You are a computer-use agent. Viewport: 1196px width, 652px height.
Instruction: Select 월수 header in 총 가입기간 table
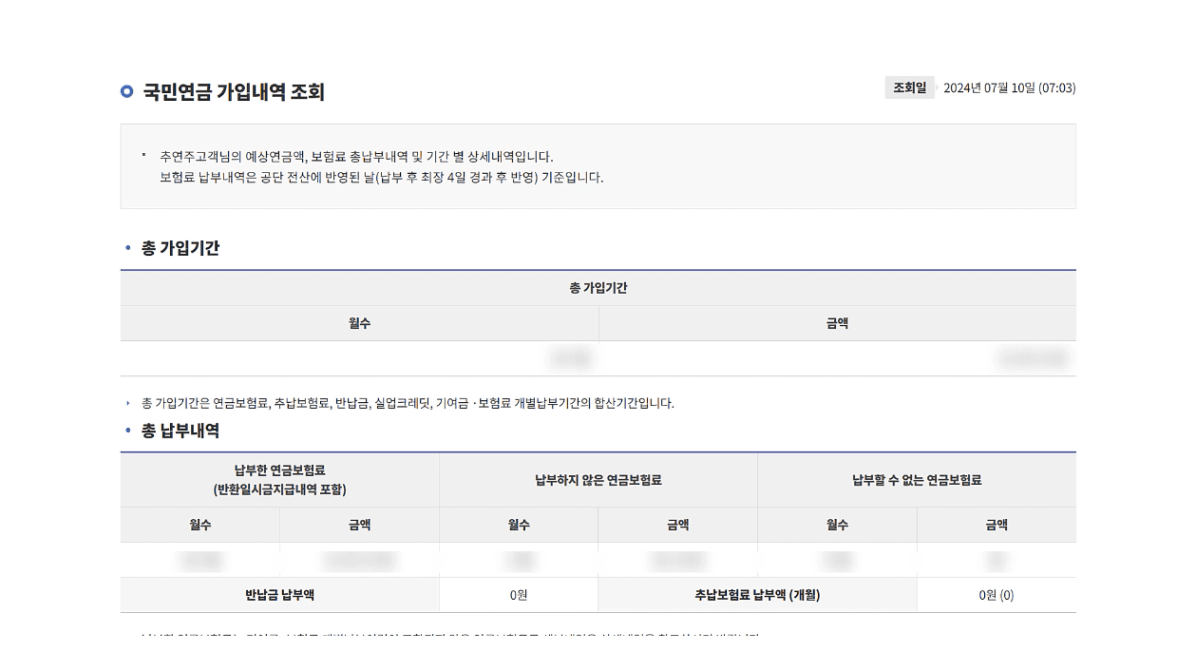point(359,323)
